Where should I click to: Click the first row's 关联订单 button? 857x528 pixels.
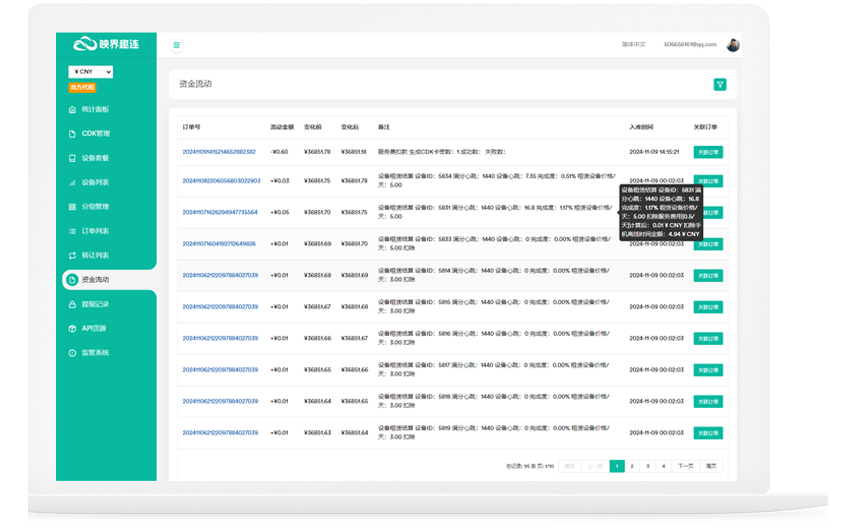click(707, 152)
